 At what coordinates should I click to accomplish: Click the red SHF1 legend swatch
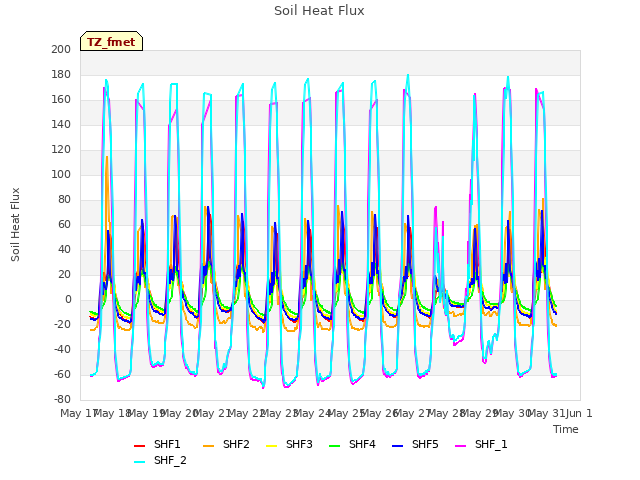tap(140, 446)
